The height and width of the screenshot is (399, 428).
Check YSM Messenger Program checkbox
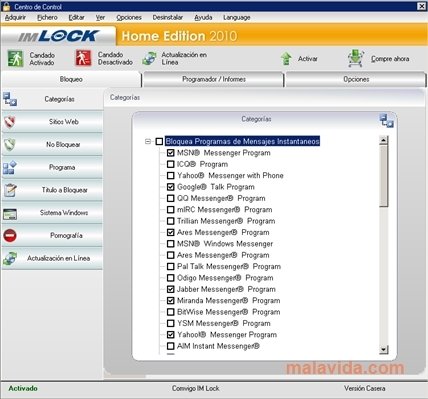tap(171, 323)
